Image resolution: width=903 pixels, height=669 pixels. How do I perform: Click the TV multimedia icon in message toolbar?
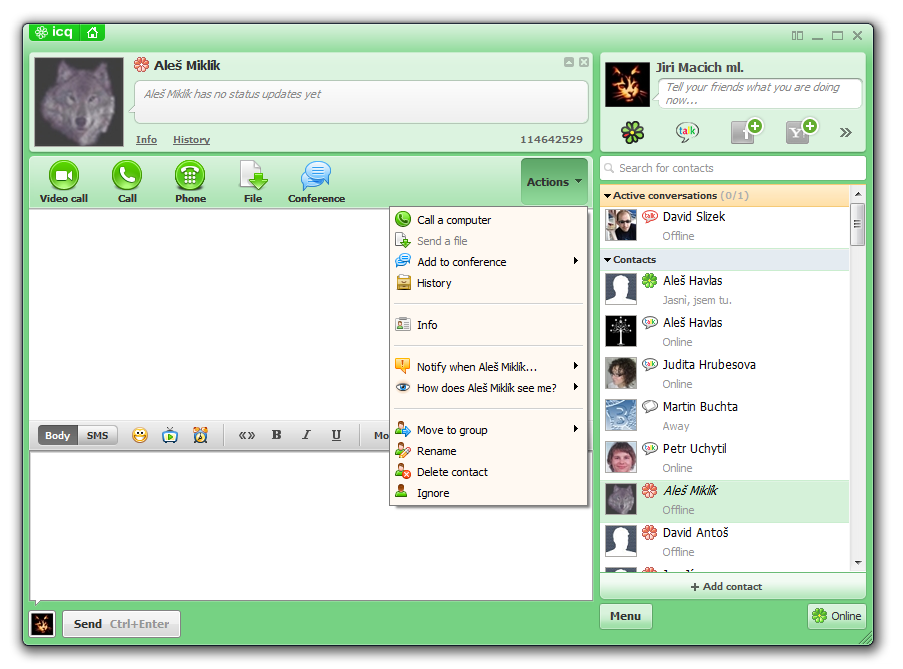(170, 435)
